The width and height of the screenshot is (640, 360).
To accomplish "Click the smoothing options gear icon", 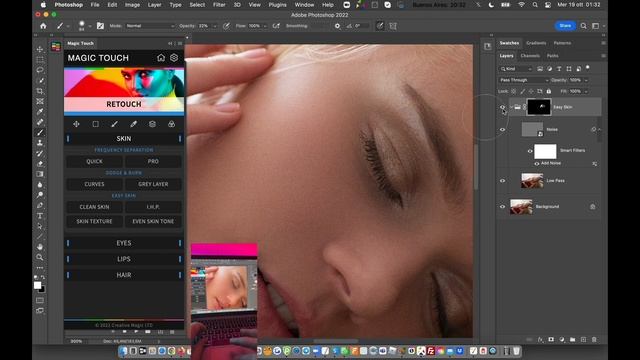I will [x=337, y=26].
